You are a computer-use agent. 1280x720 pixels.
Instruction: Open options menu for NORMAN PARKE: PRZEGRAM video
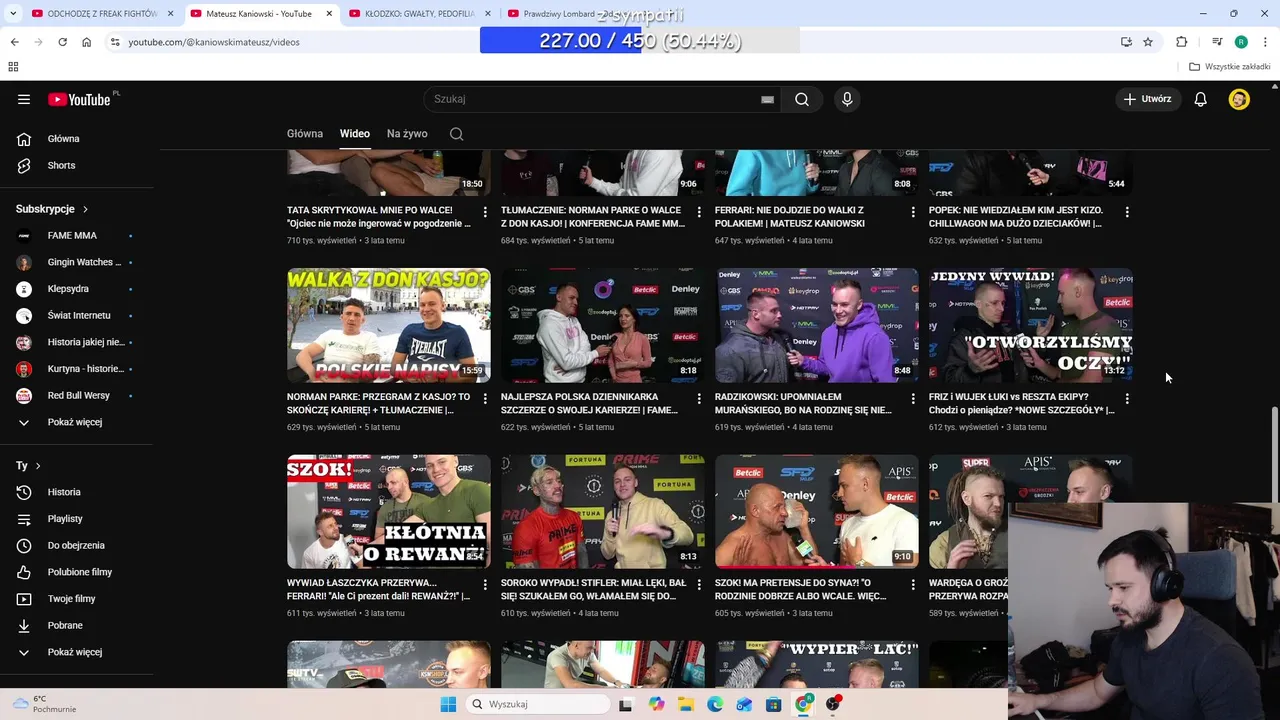click(x=485, y=398)
